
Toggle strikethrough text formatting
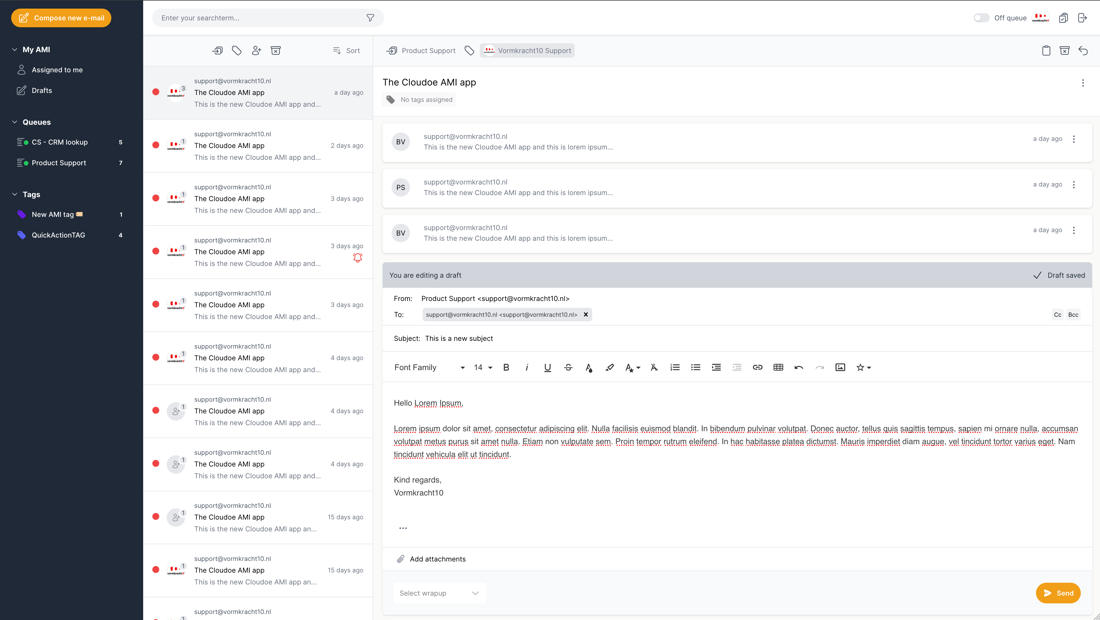coord(568,368)
